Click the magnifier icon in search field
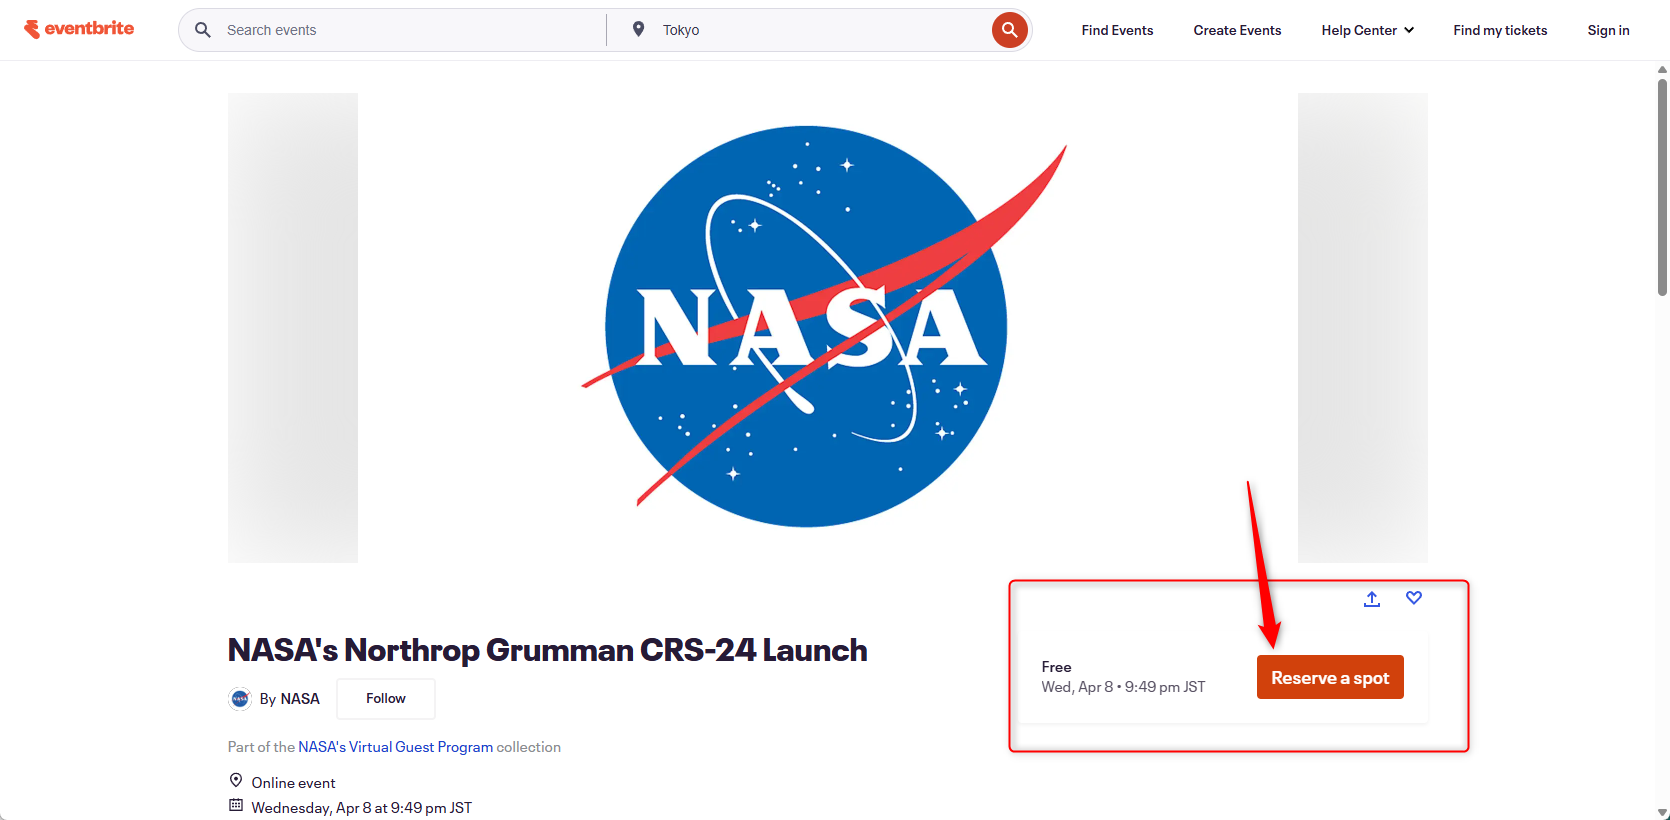 click(x=203, y=30)
